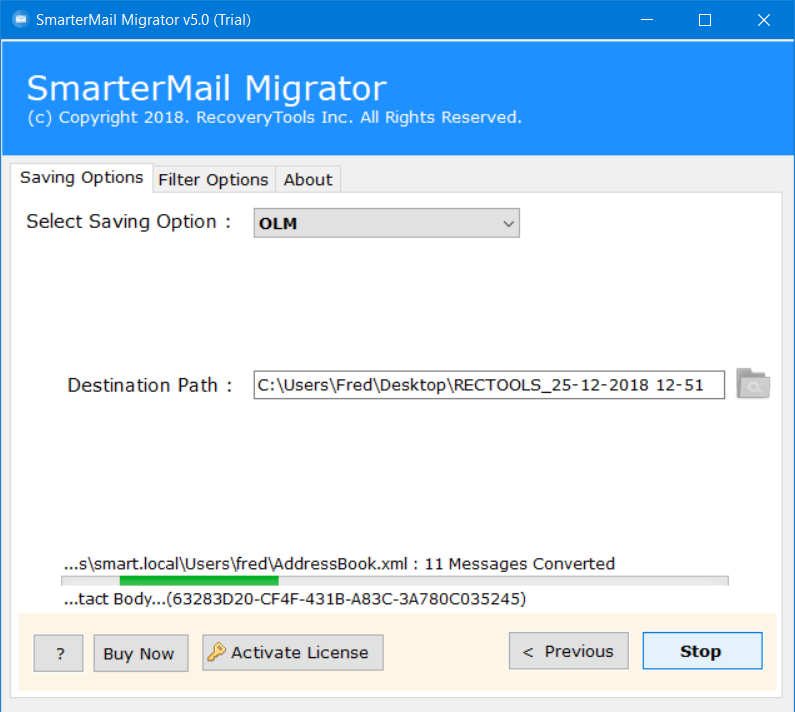Click the SmarterMail Migrator banner heading
795x712 pixels.
point(206,88)
